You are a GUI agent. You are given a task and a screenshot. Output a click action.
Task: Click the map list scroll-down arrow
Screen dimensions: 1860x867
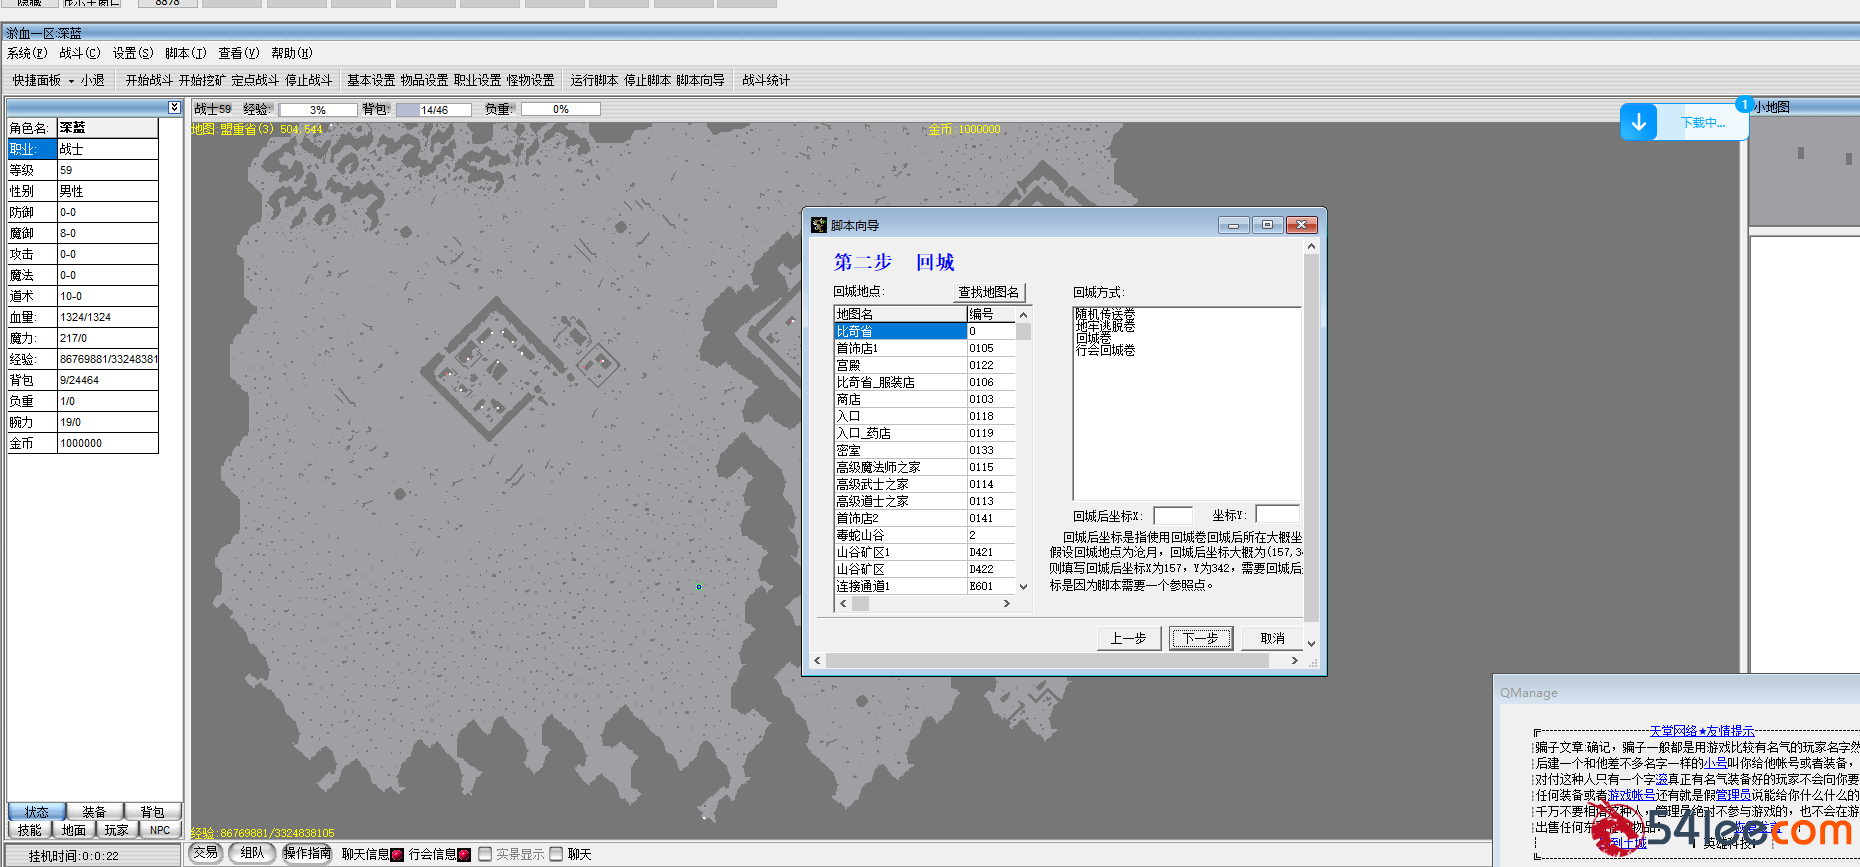click(x=1023, y=586)
